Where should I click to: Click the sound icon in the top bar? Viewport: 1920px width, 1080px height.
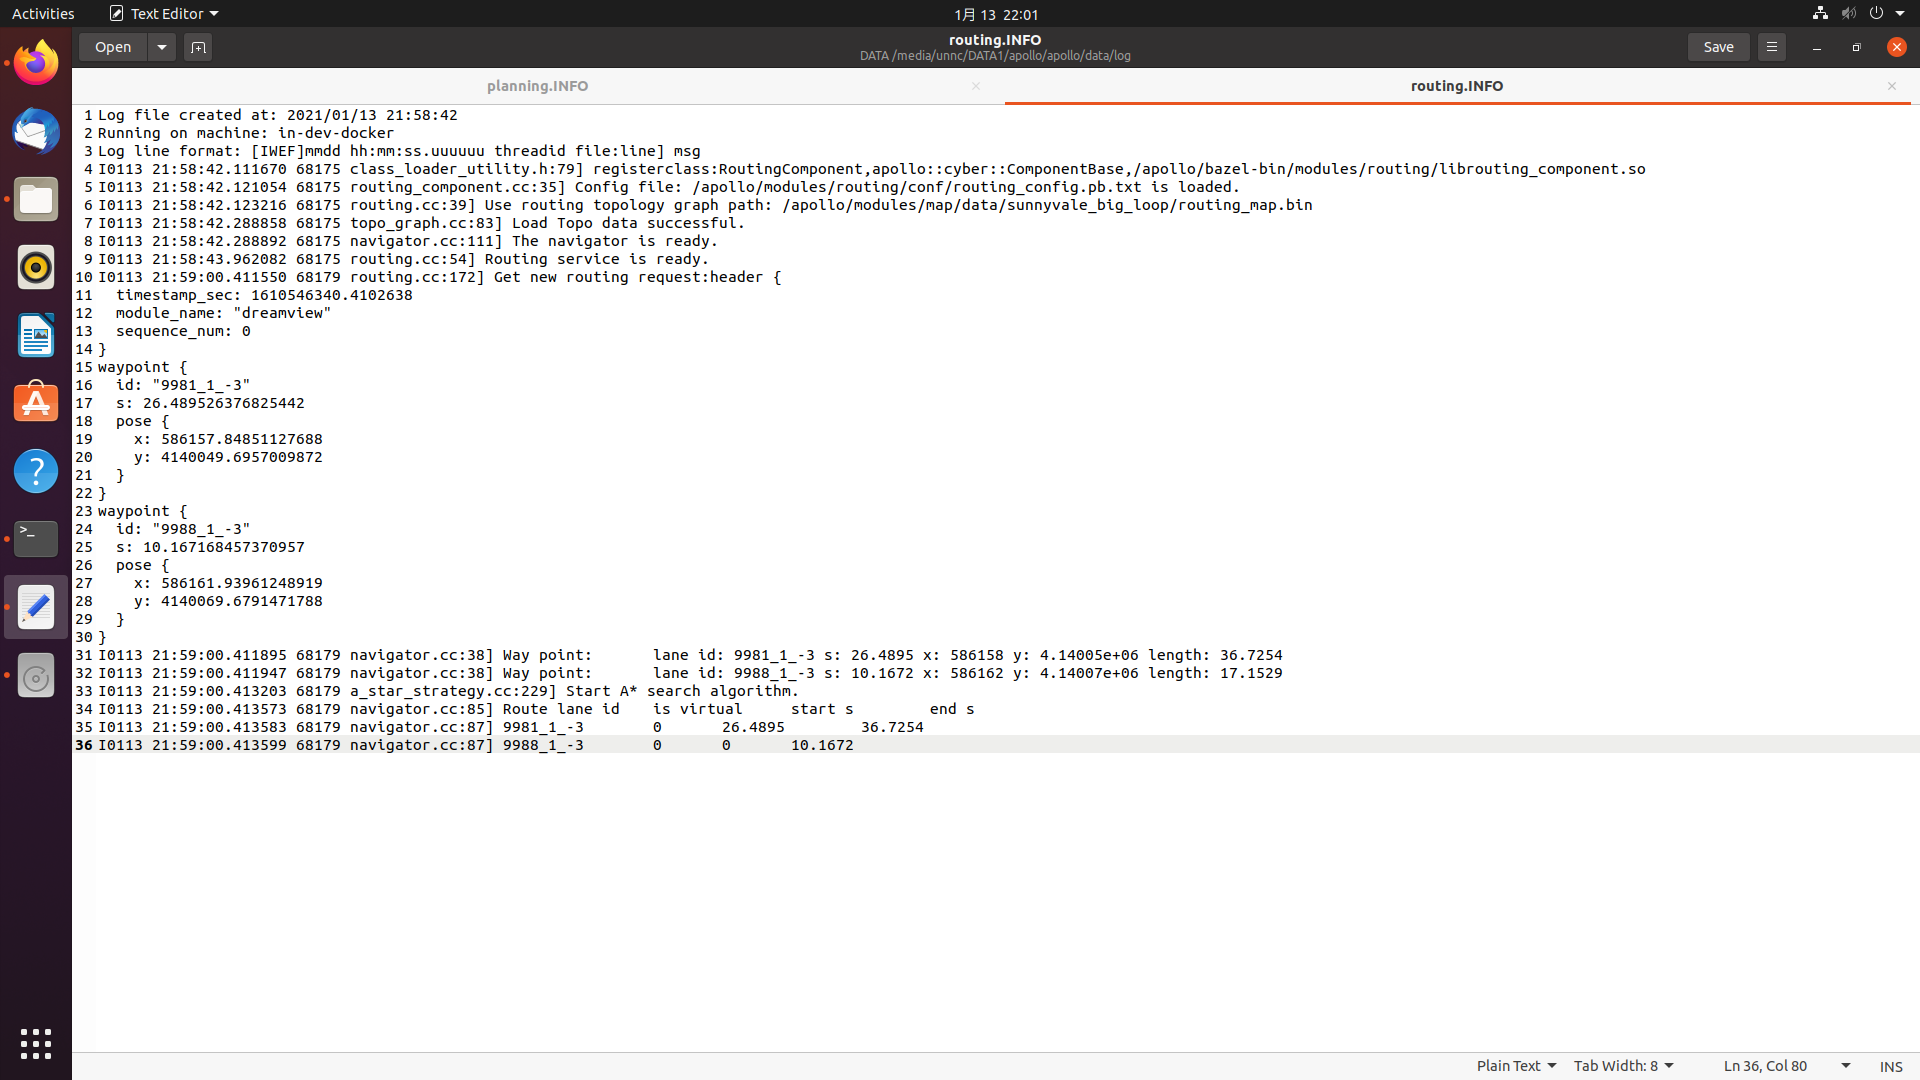click(x=1848, y=13)
